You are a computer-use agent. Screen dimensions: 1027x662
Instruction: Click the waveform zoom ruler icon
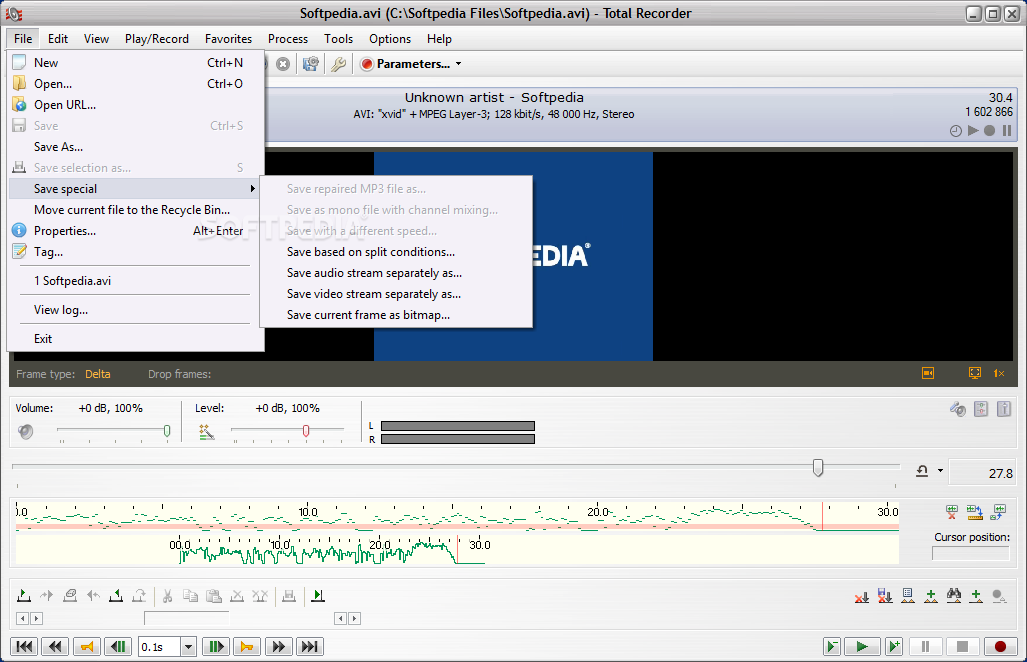[x=975, y=512]
